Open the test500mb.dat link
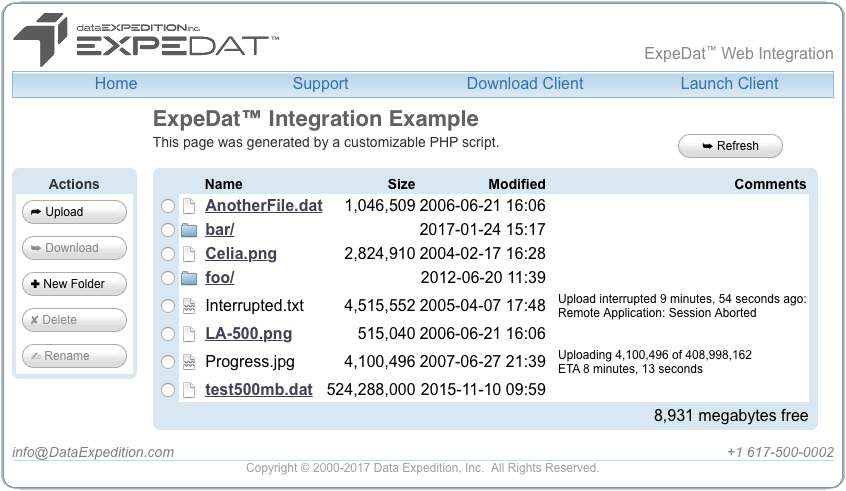Screen dimensions: 846x491 tap(258, 390)
